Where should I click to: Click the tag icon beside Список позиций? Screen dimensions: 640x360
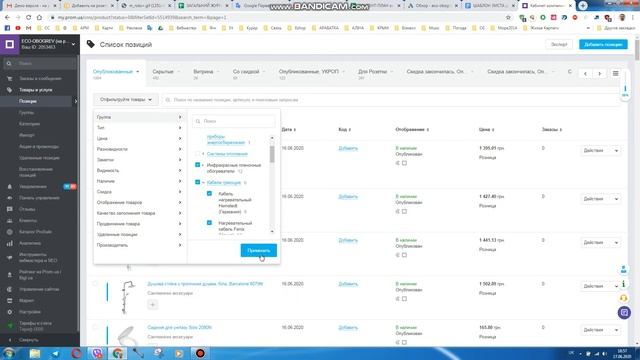(x=91, y=44)
